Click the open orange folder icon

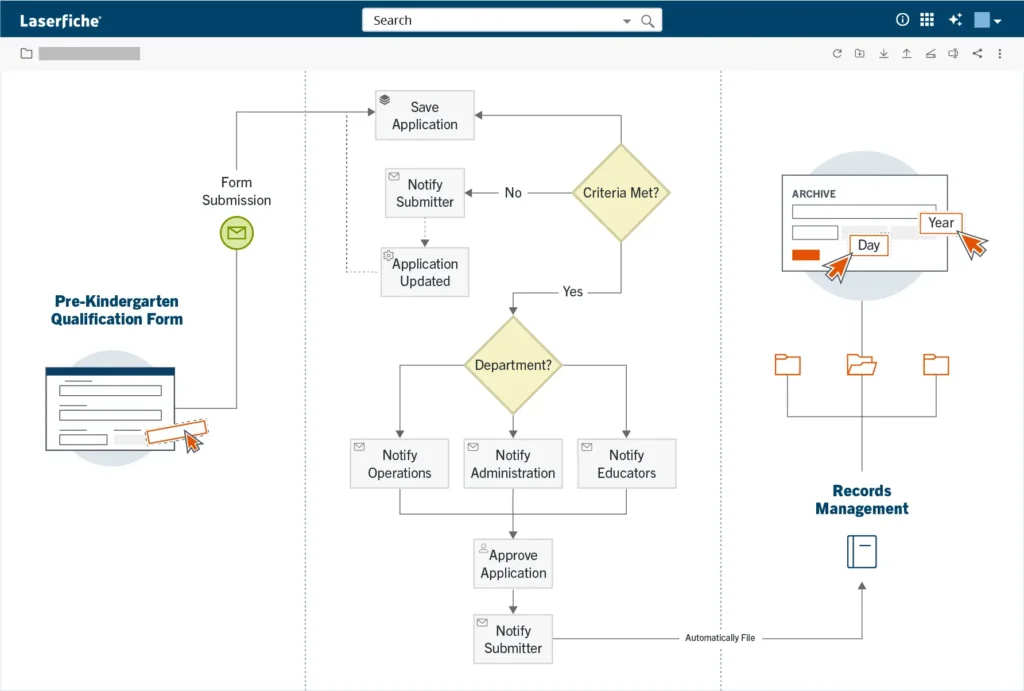tap(861, 364)
